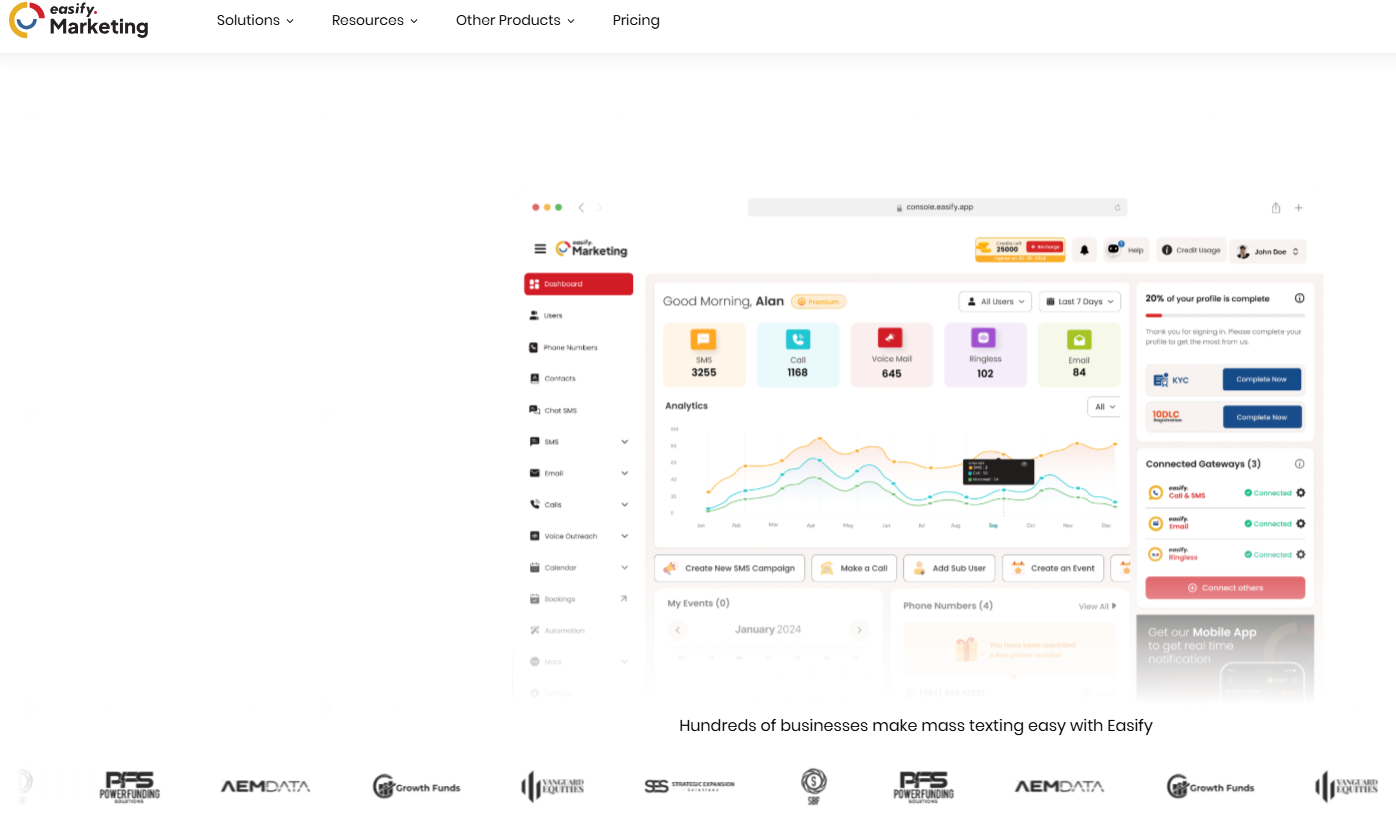The image size is (1396, 816).
Task: Click the Connect others button
Action: [x=1225, y=588]
